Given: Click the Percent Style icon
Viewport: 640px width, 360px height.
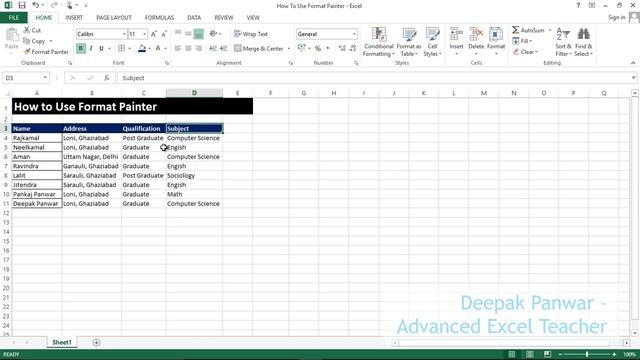Looking at the screenshot, I should click(x=318, y=48).
